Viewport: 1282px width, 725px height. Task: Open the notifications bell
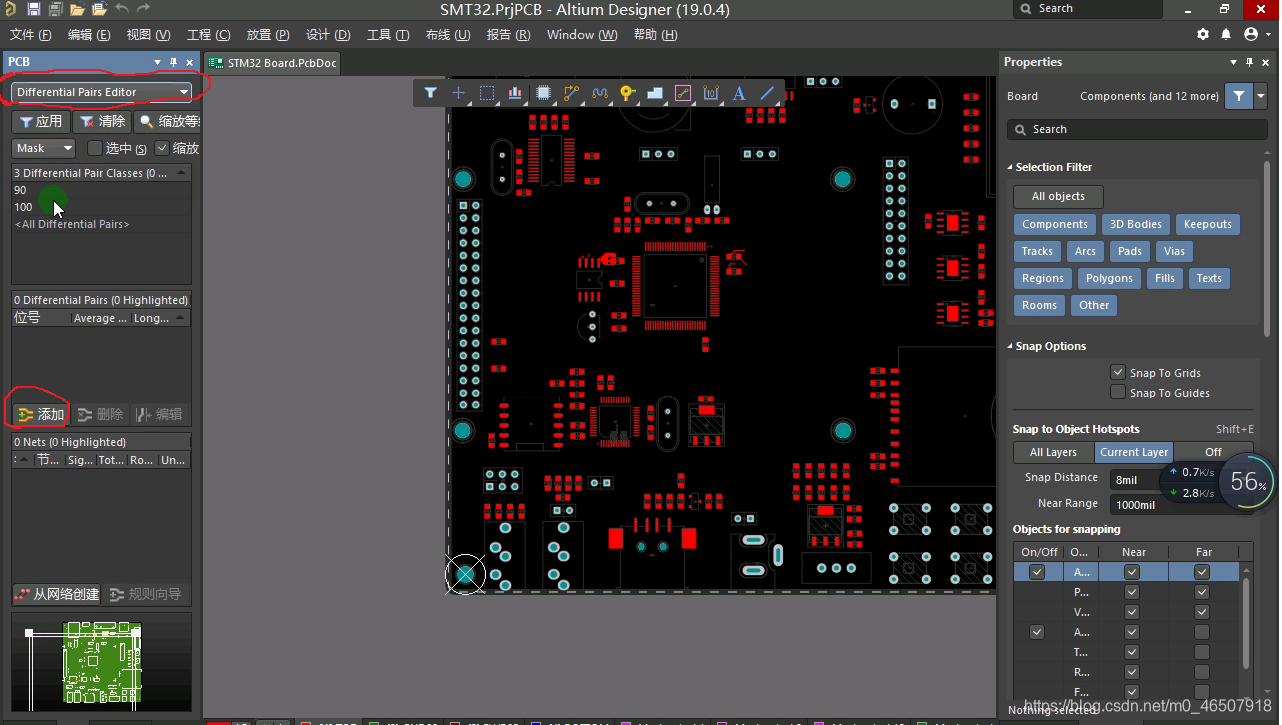(x=1226, y=34)
